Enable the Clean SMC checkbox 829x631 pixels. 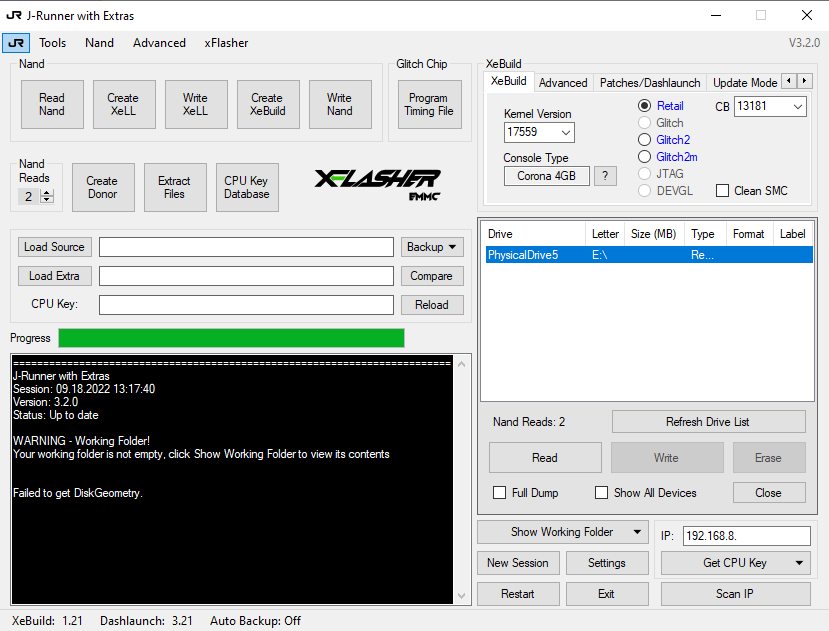pyautogui.click(x=722, y=190)
